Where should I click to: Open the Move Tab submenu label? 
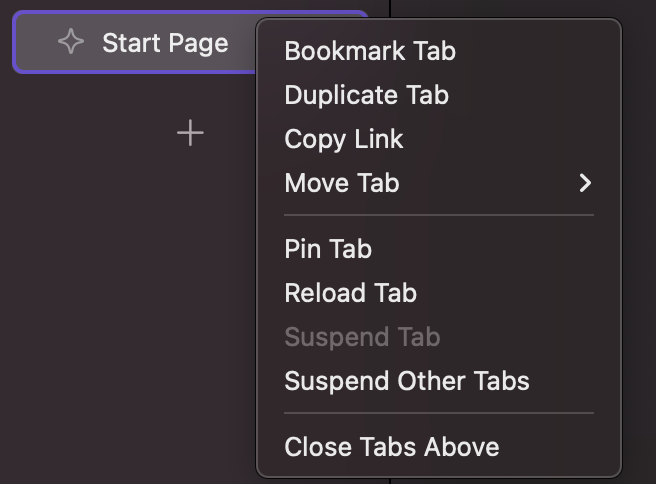click(x=342, y=184)
